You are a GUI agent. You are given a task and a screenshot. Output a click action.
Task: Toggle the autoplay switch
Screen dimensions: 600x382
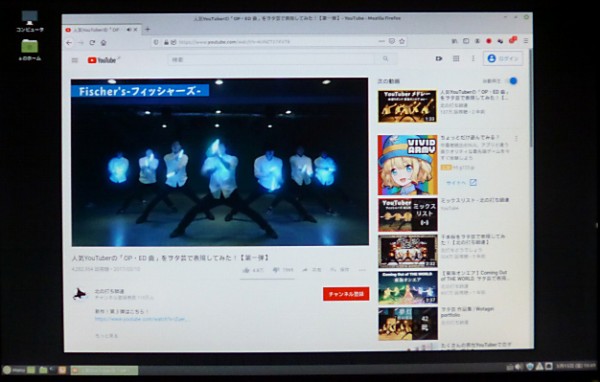tap(512, 81)
